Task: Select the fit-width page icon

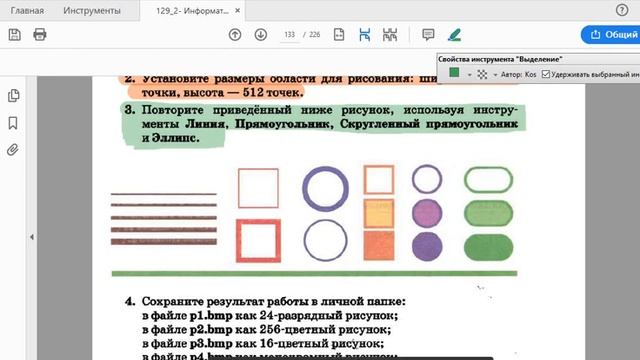Action: [x=339, y=35]
